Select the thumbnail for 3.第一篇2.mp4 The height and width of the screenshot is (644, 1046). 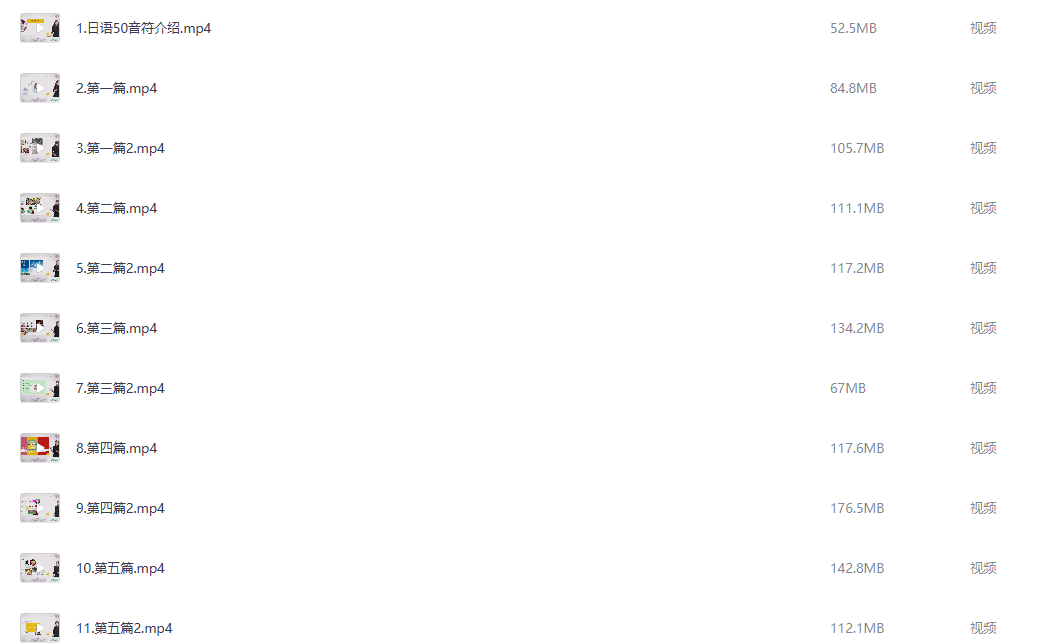click(x=40, y=148)
